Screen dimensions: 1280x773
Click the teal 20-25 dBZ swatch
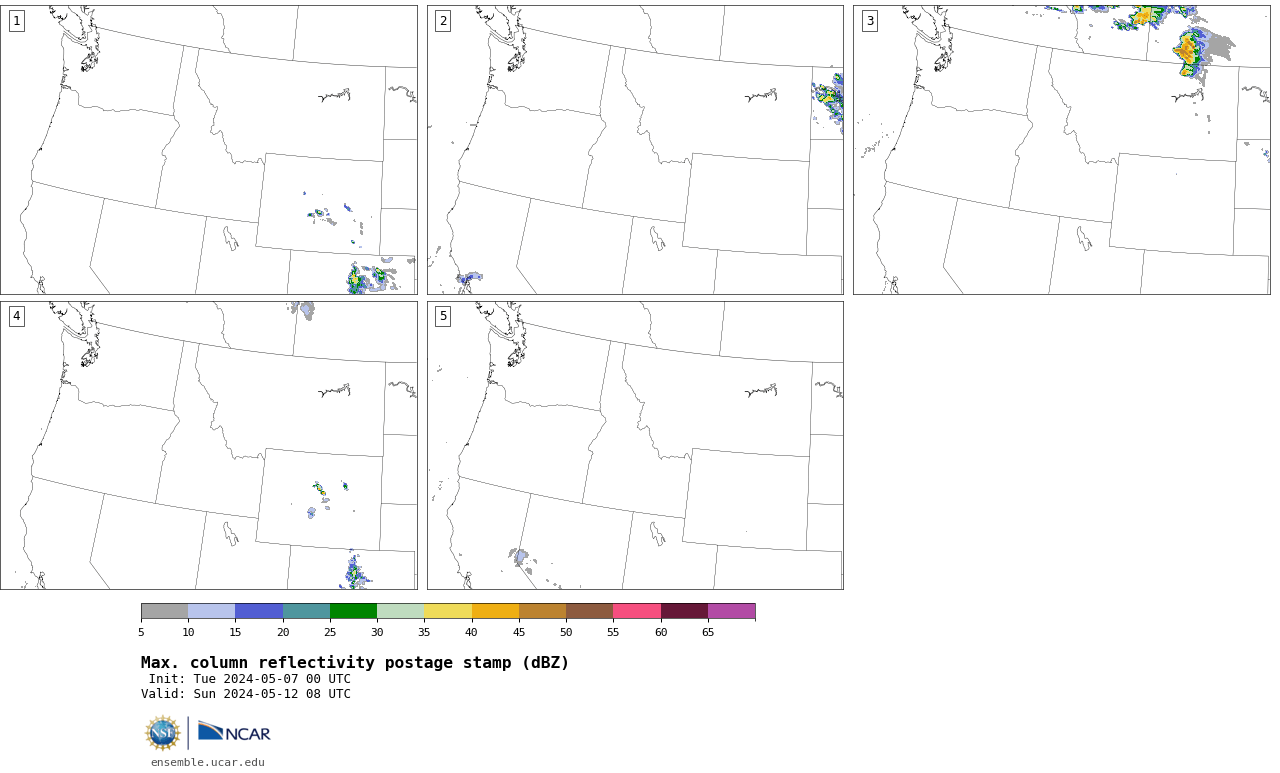(x=306, y=611)
